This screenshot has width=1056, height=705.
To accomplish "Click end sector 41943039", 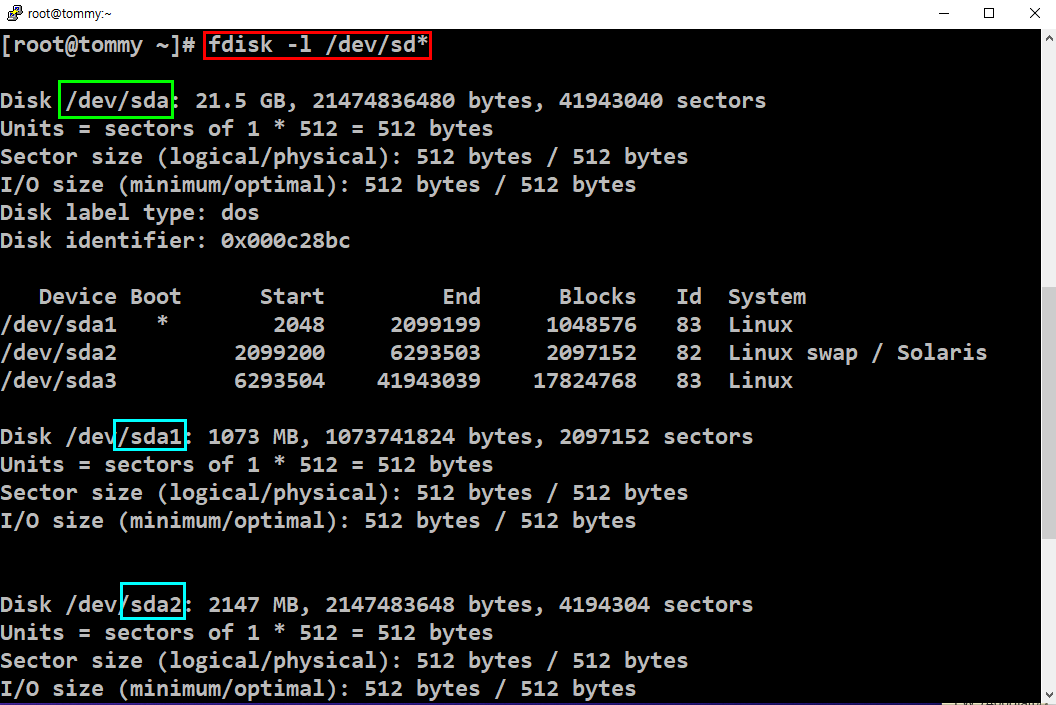I will tap(429, 380).
